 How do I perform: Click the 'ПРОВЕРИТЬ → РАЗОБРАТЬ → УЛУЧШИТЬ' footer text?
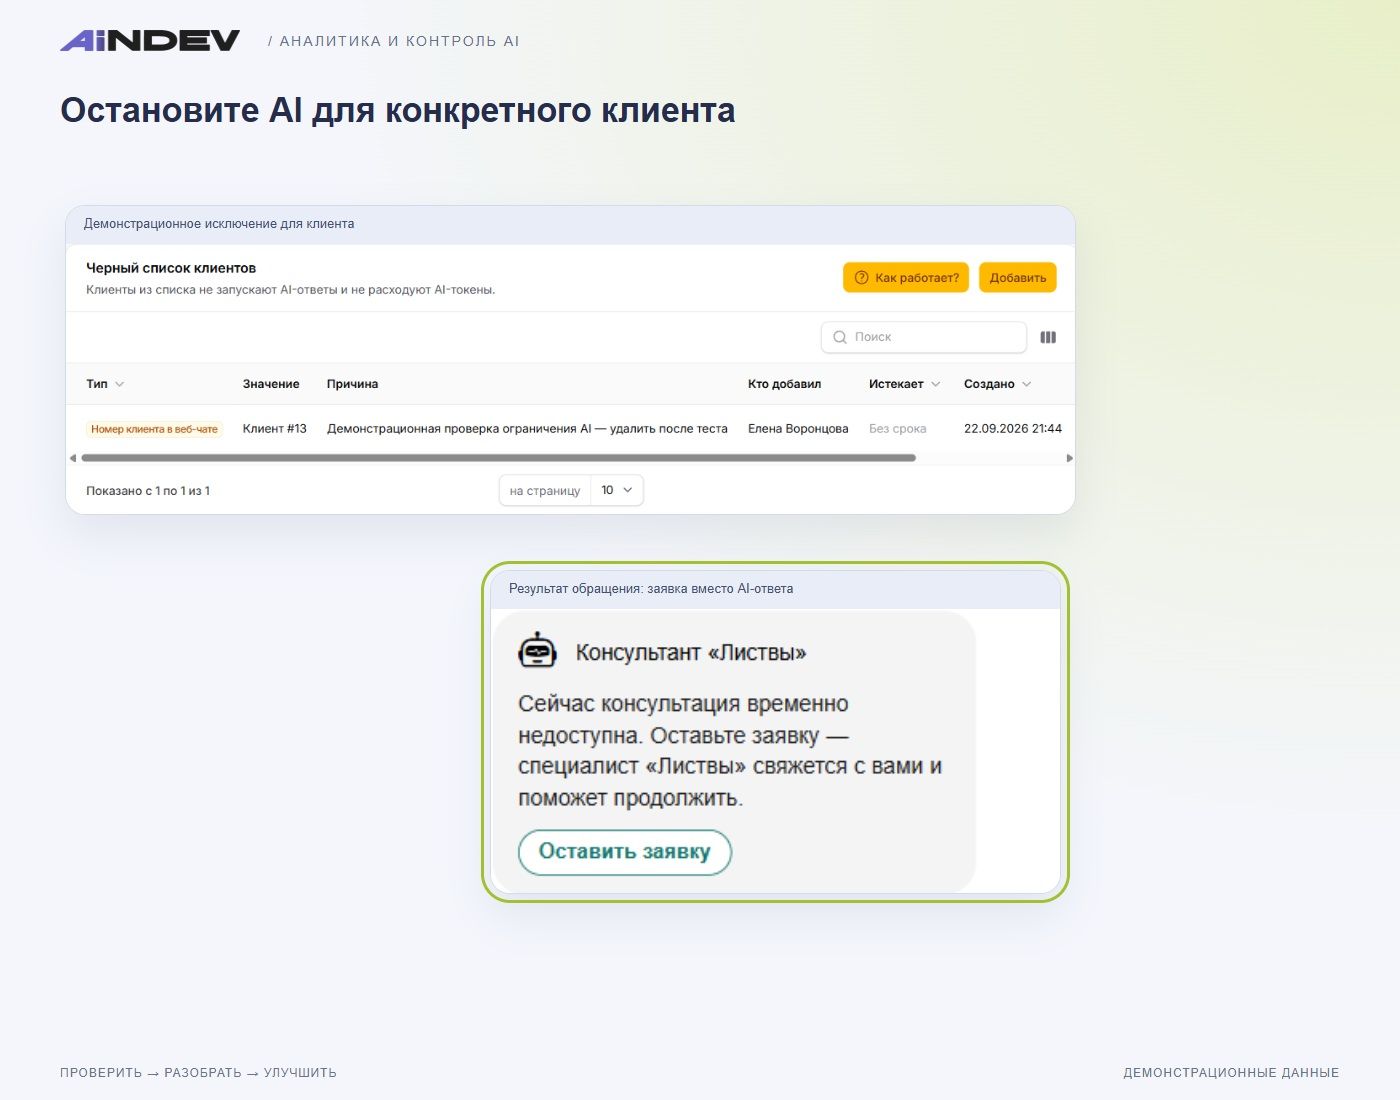click(x=198, y=1073)
